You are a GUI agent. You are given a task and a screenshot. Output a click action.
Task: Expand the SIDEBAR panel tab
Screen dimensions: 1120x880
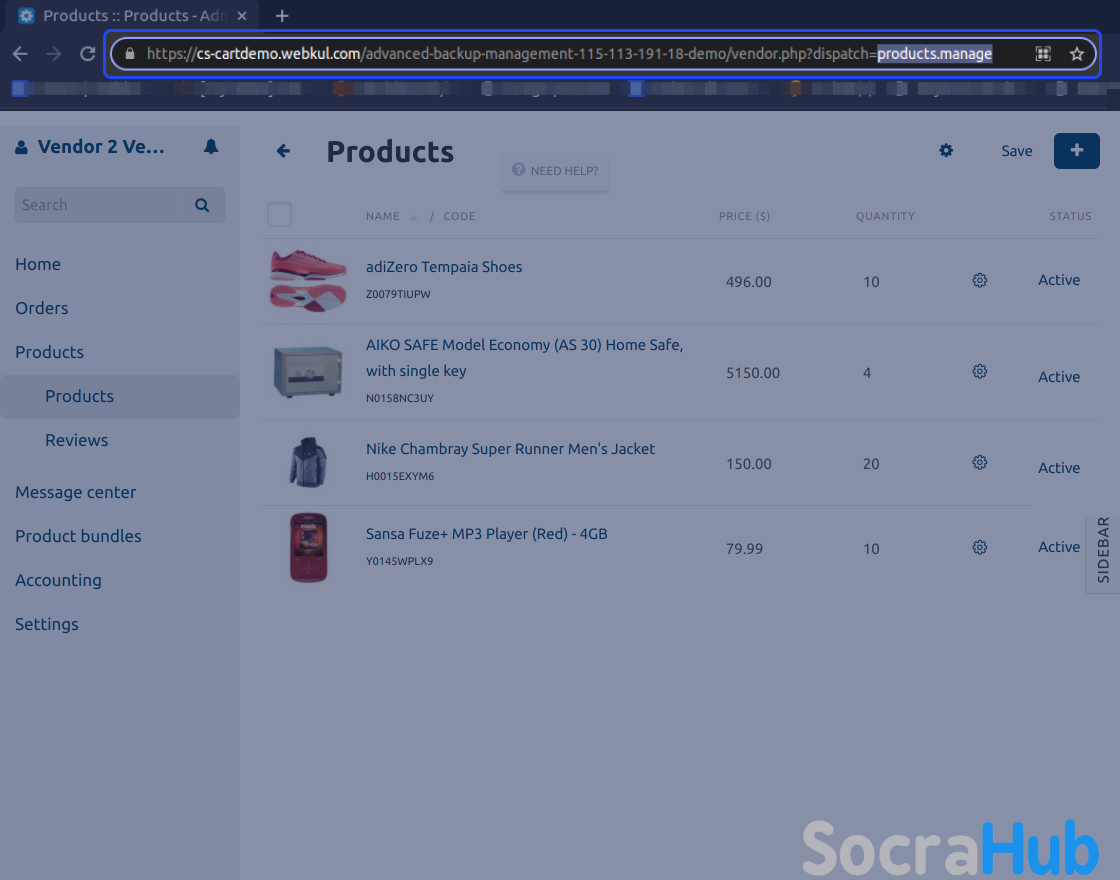pyautogui.click(x=1103, y=551)
